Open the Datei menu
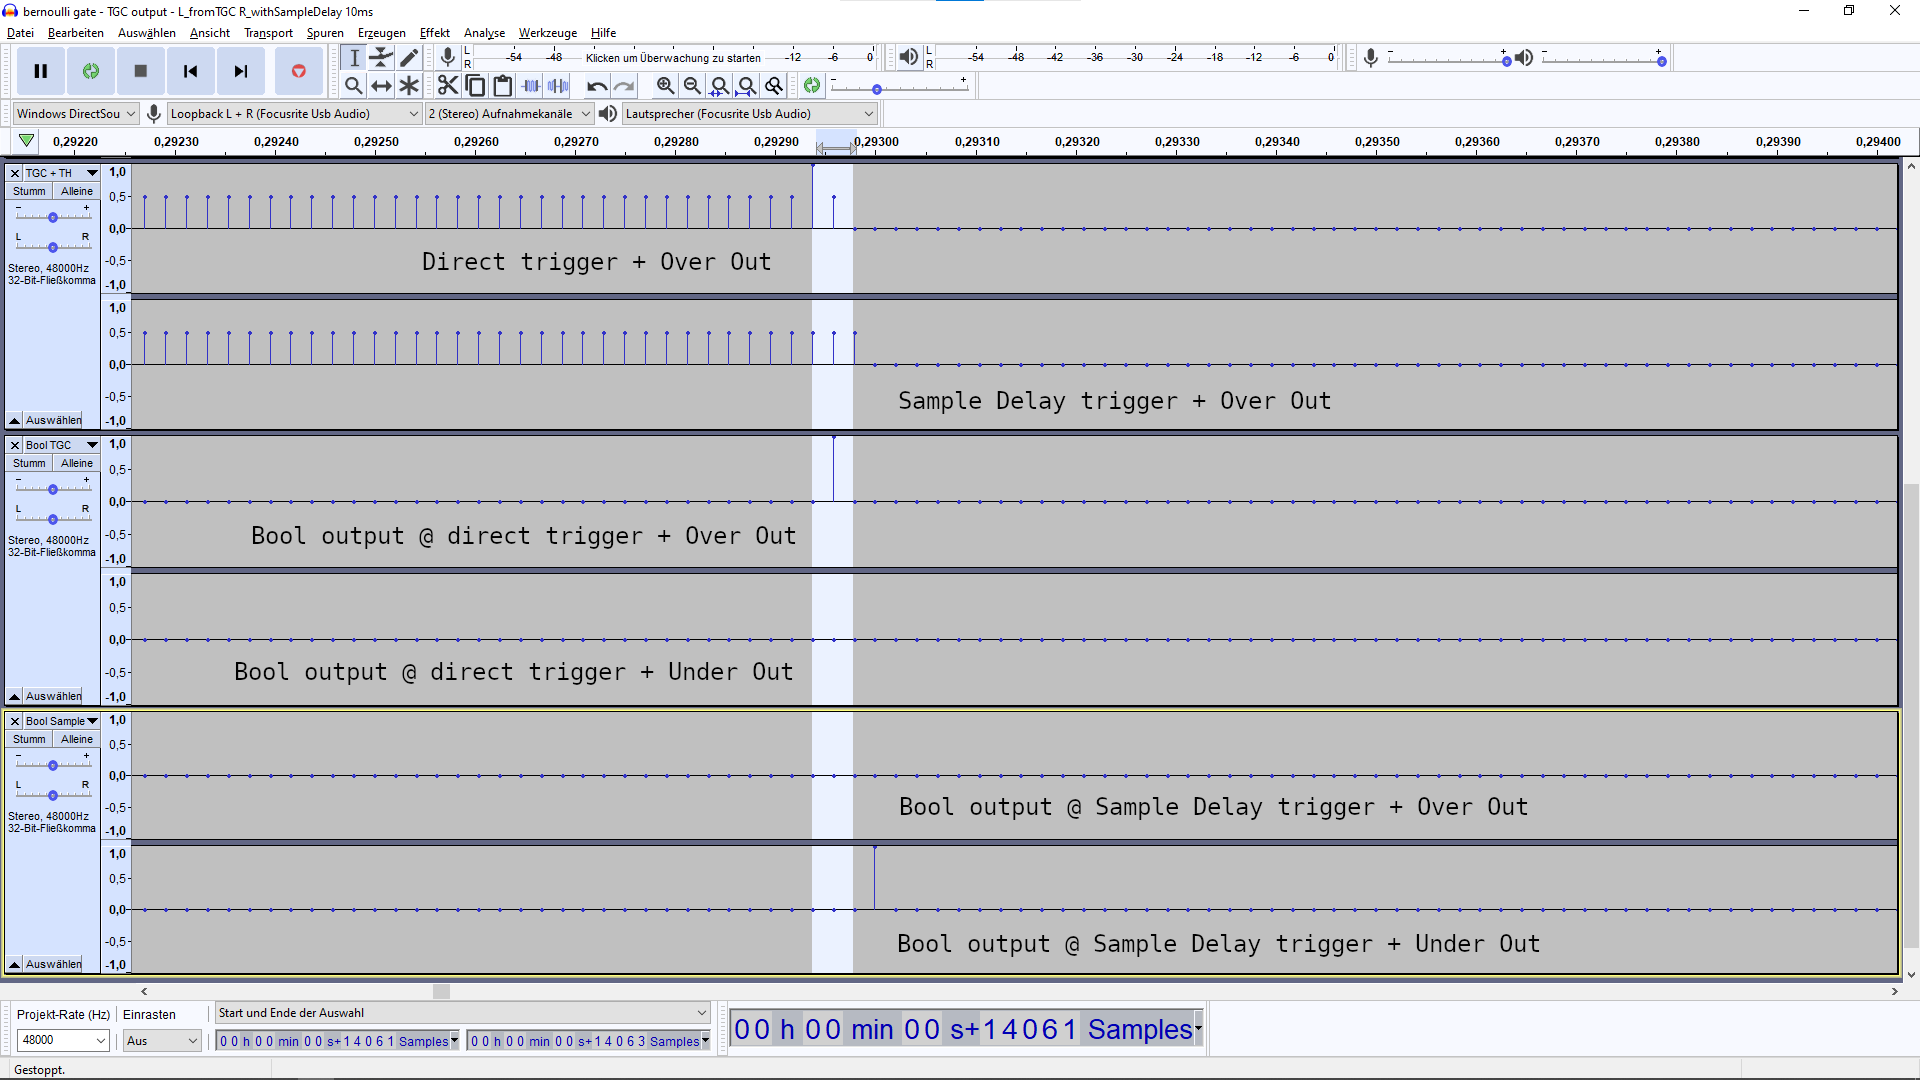 [x=20, y=33]
